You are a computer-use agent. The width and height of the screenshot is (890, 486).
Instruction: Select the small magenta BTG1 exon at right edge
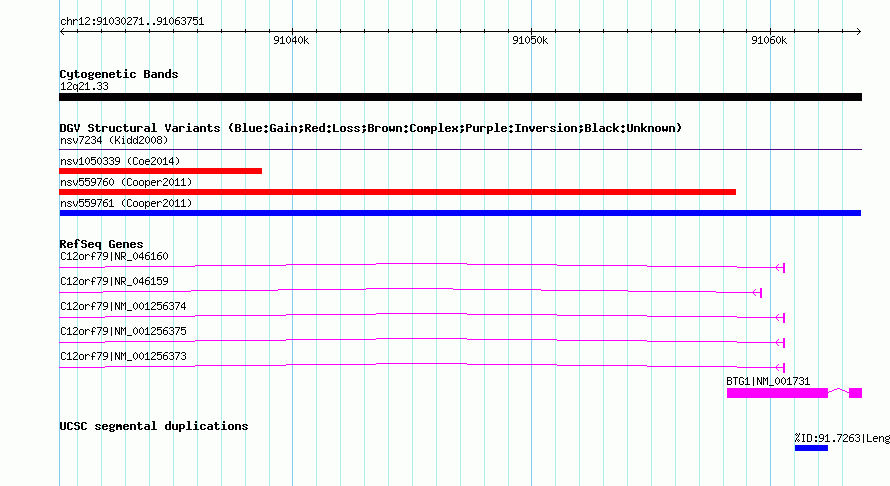[x=855, y=393]
